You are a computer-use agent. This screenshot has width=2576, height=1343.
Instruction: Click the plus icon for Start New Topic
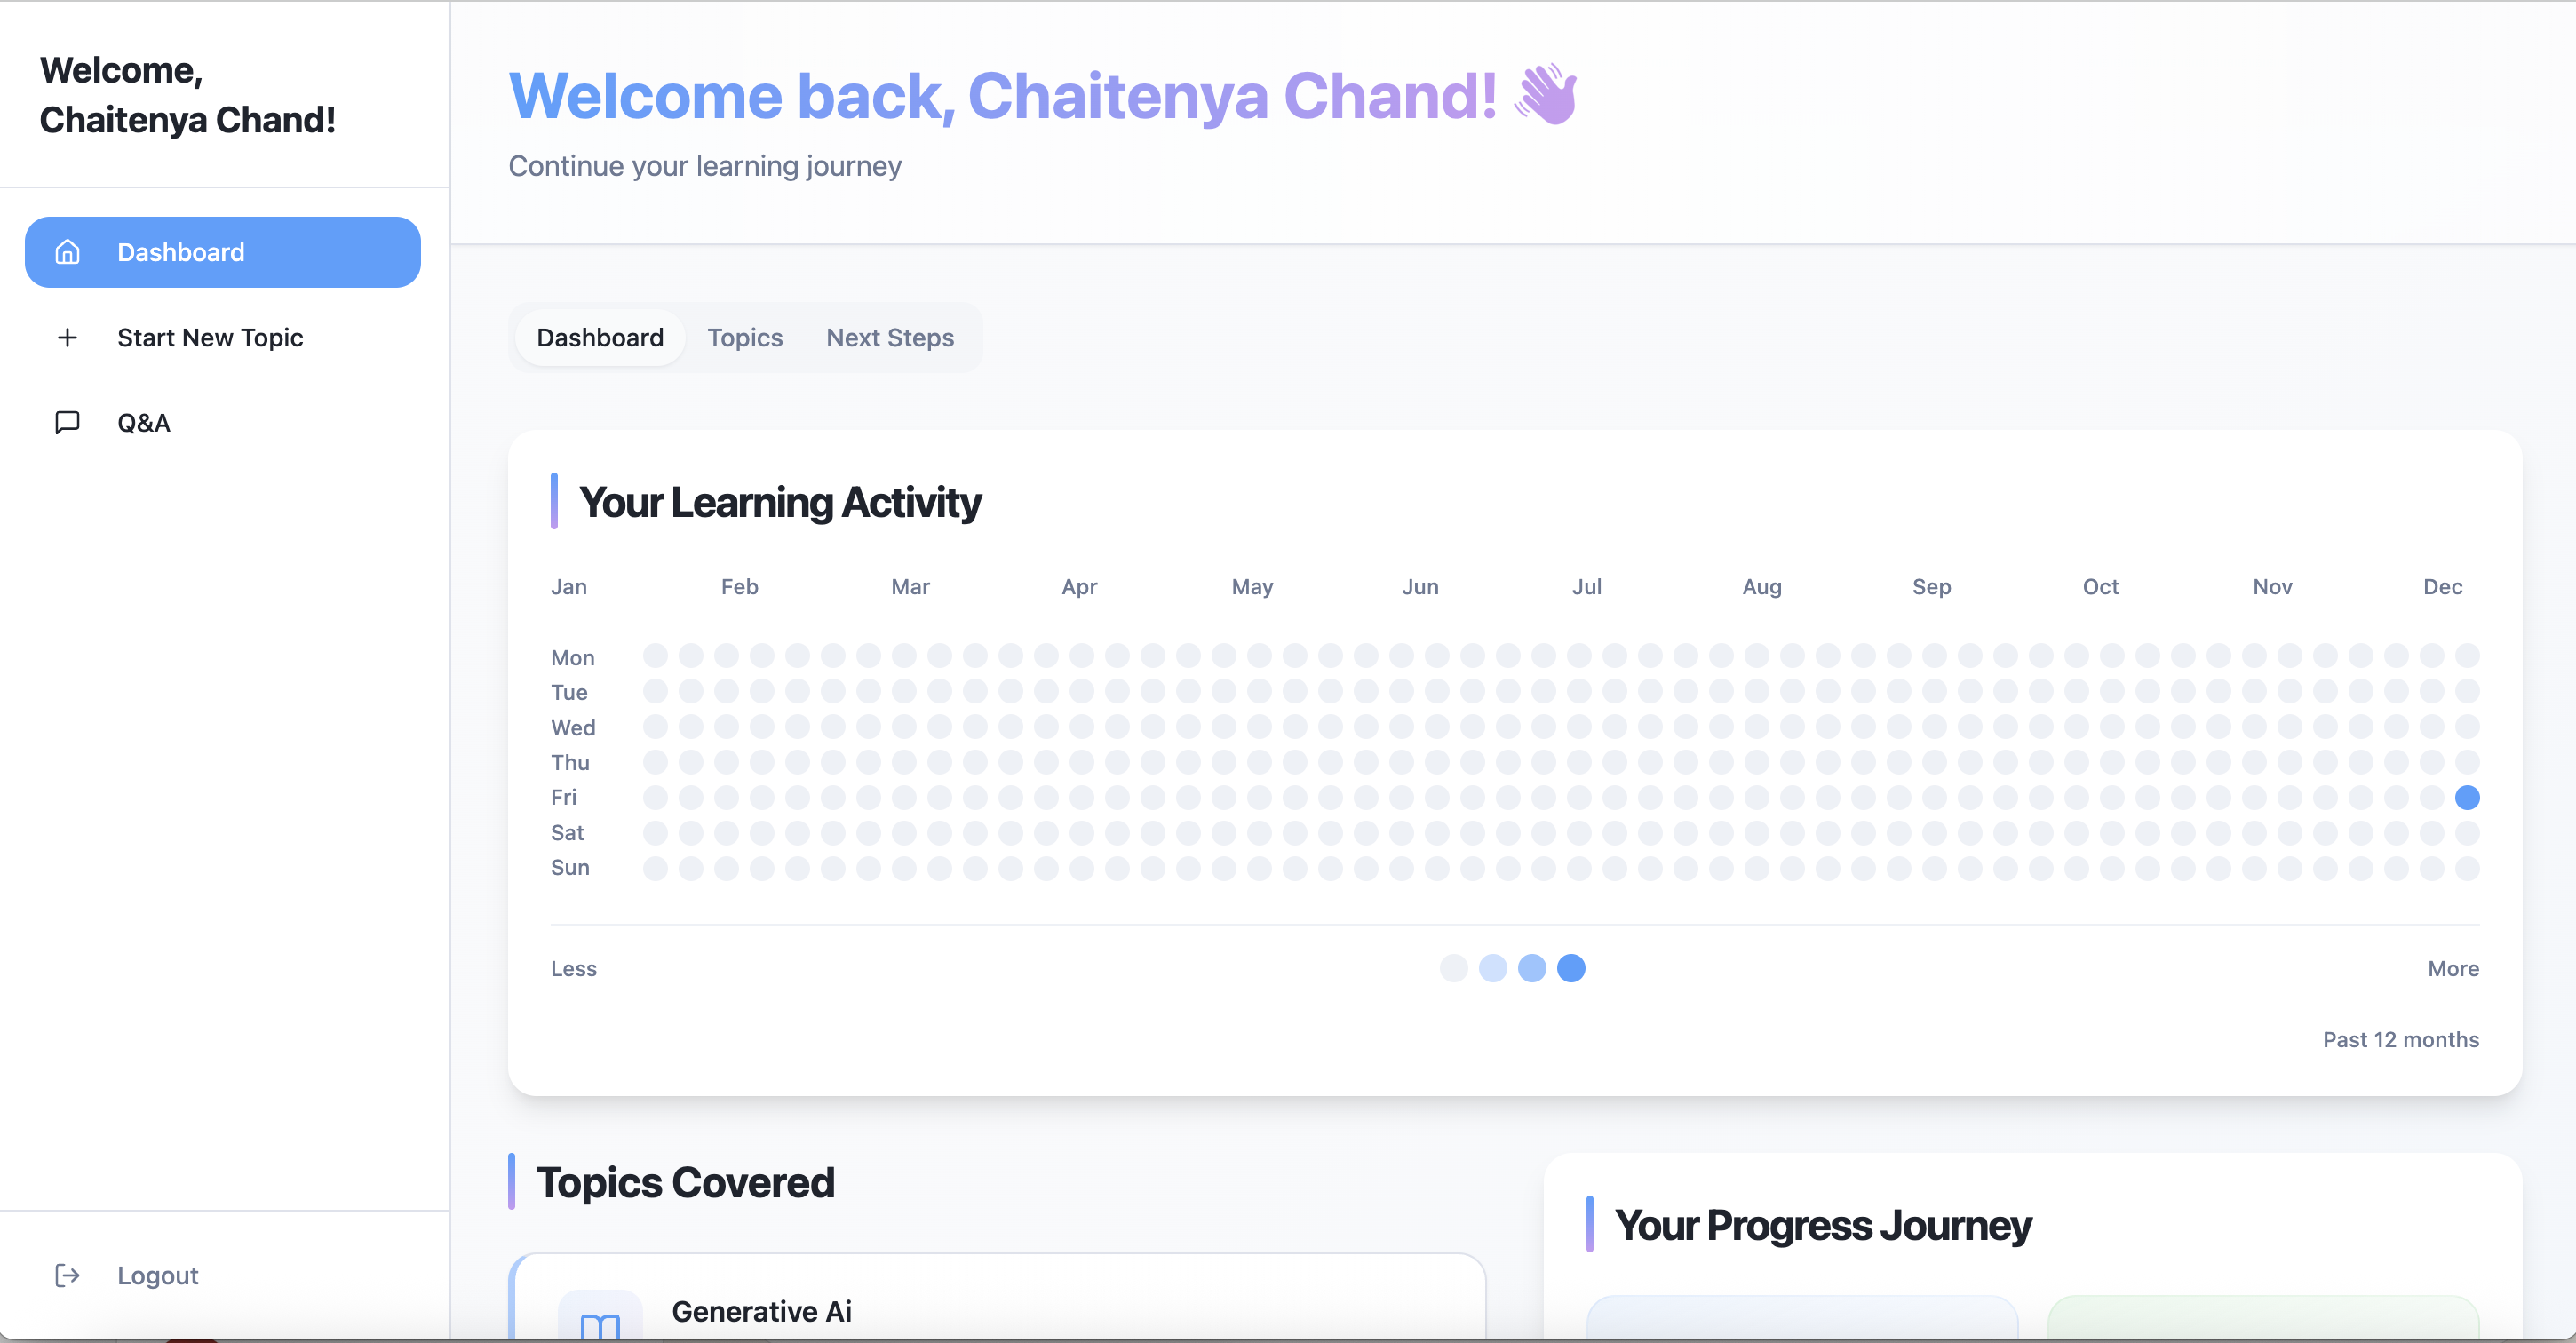pyautogui.click(x=67, y=338)
